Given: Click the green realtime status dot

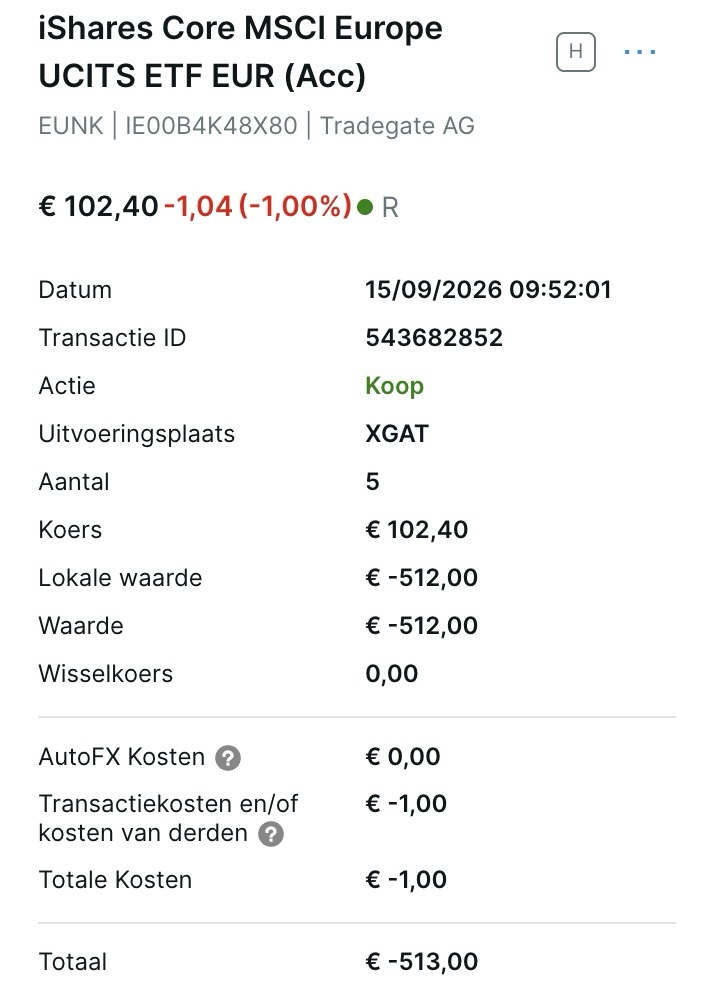Looking at the screenshot, I should [365, 207].
